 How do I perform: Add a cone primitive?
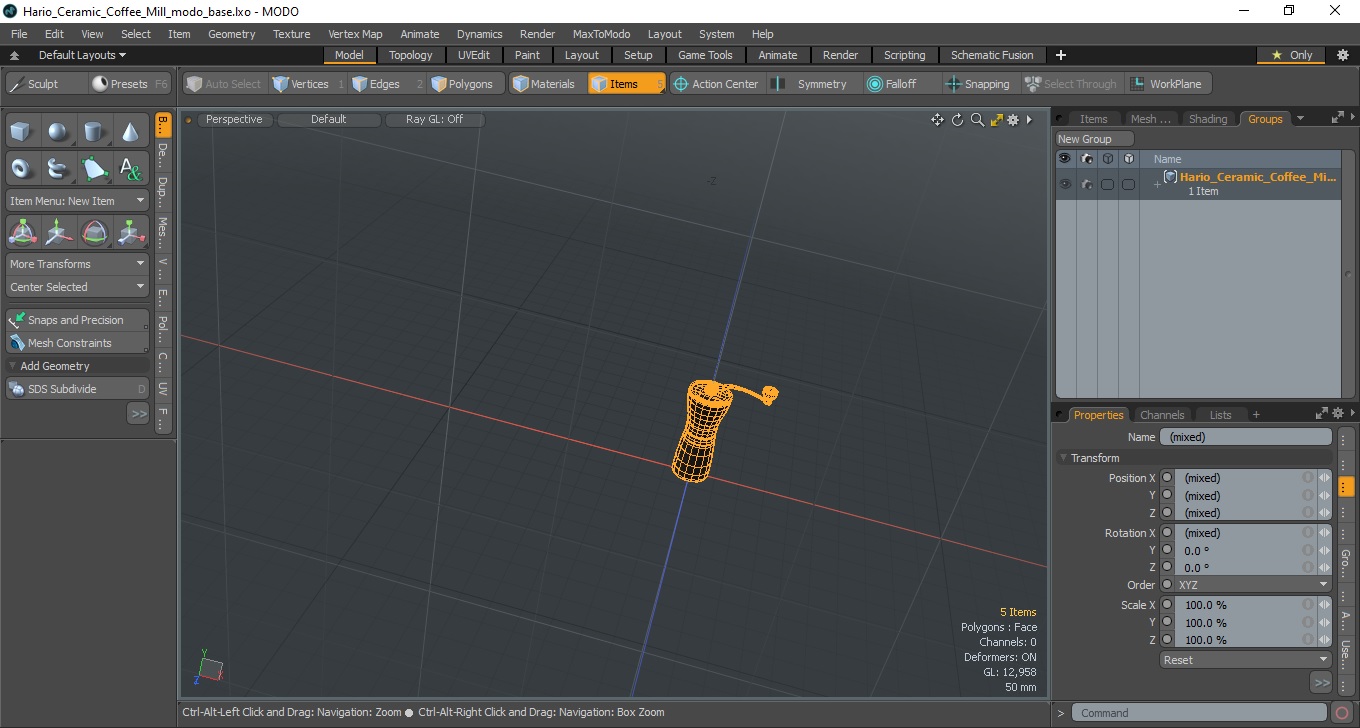point(130,132)
